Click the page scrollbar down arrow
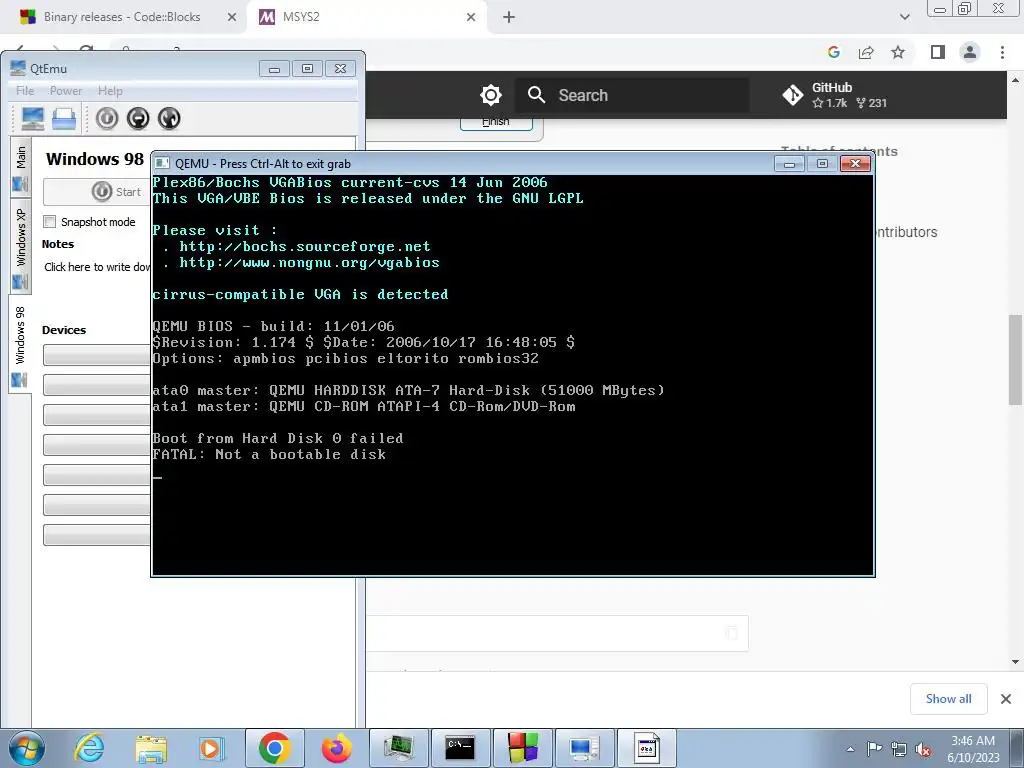Viewport: 1024px width, 768px height. pos(1016,662)
